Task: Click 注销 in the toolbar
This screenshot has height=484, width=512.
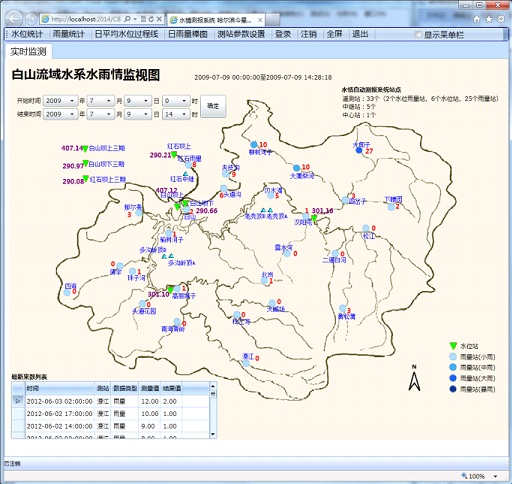Action: [309, 34]
